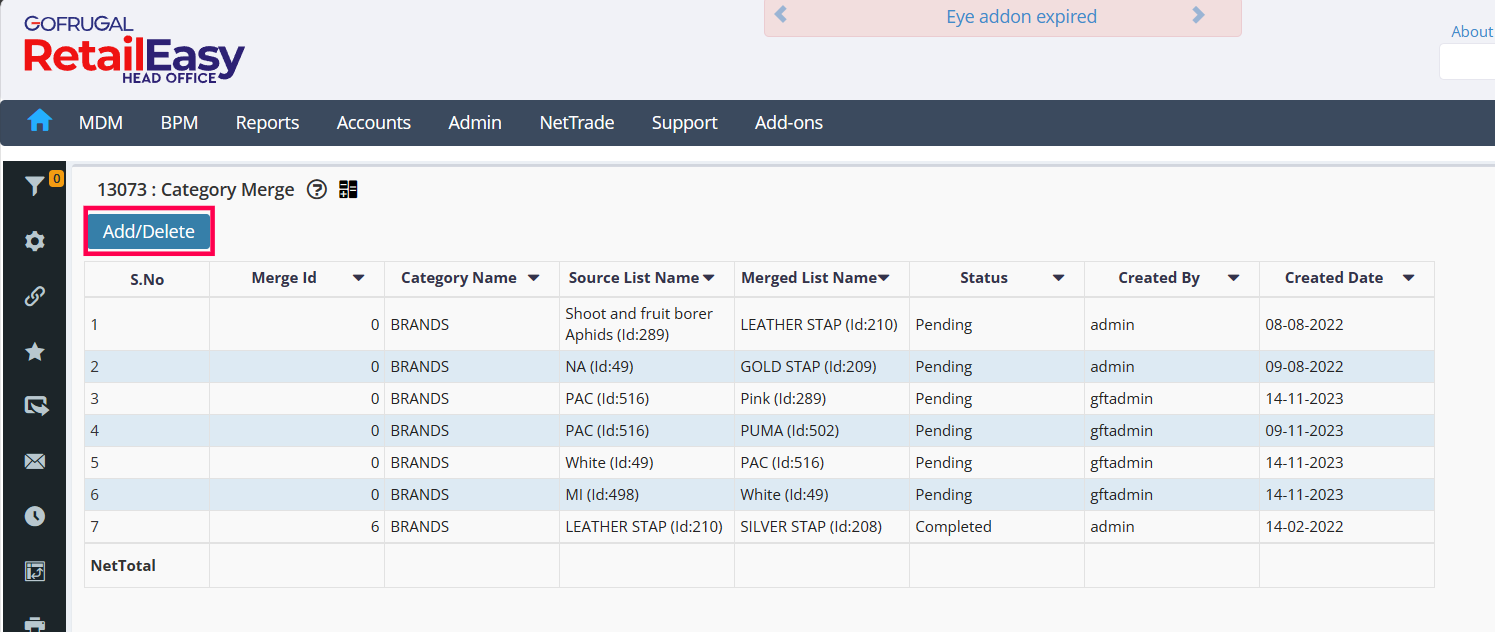The width and height of the screenshot is (1495, 632).
Task: Click the envelope mail icon in sidebar
Action: tap(35, 461)
